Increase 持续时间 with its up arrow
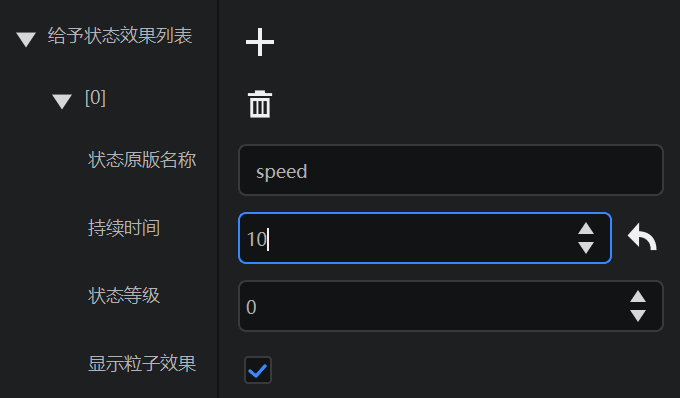680x398 pixels. pos(586,229)
